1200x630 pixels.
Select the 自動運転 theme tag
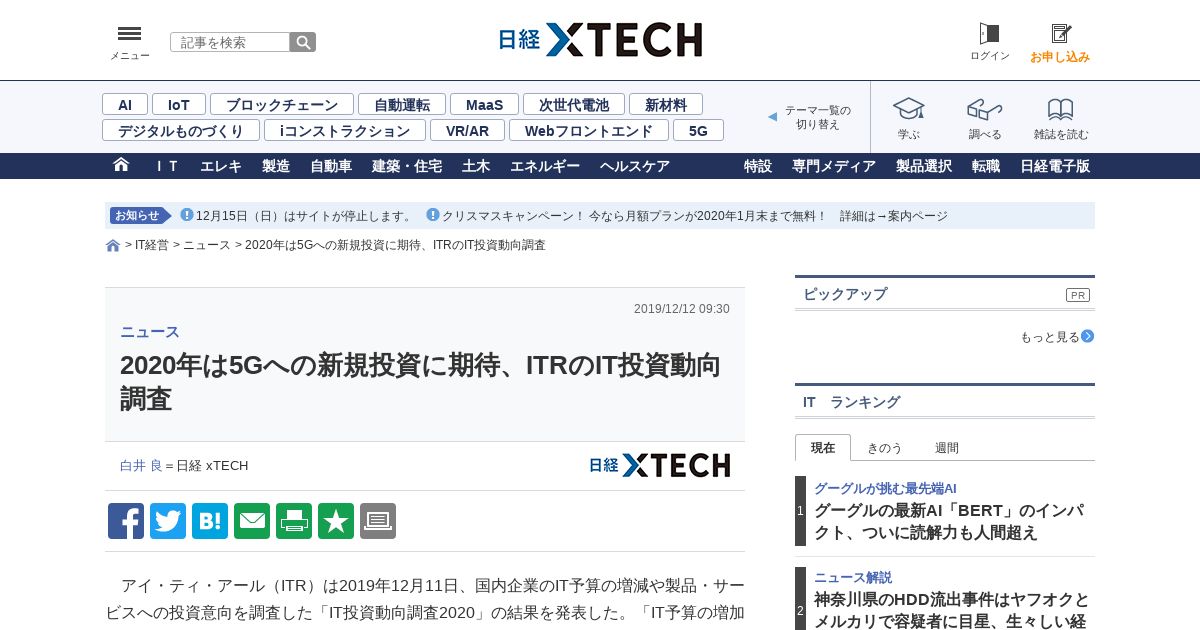coord(402,104)
